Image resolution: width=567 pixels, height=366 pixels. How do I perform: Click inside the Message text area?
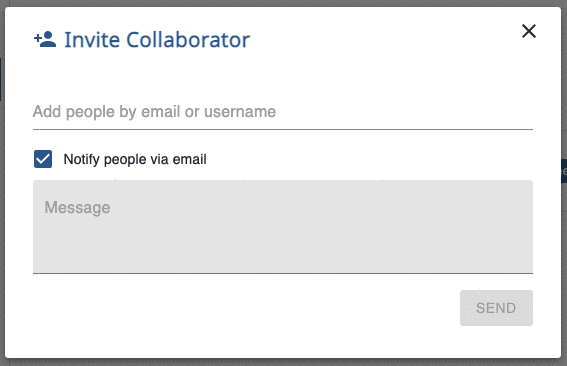click(283, 227)
